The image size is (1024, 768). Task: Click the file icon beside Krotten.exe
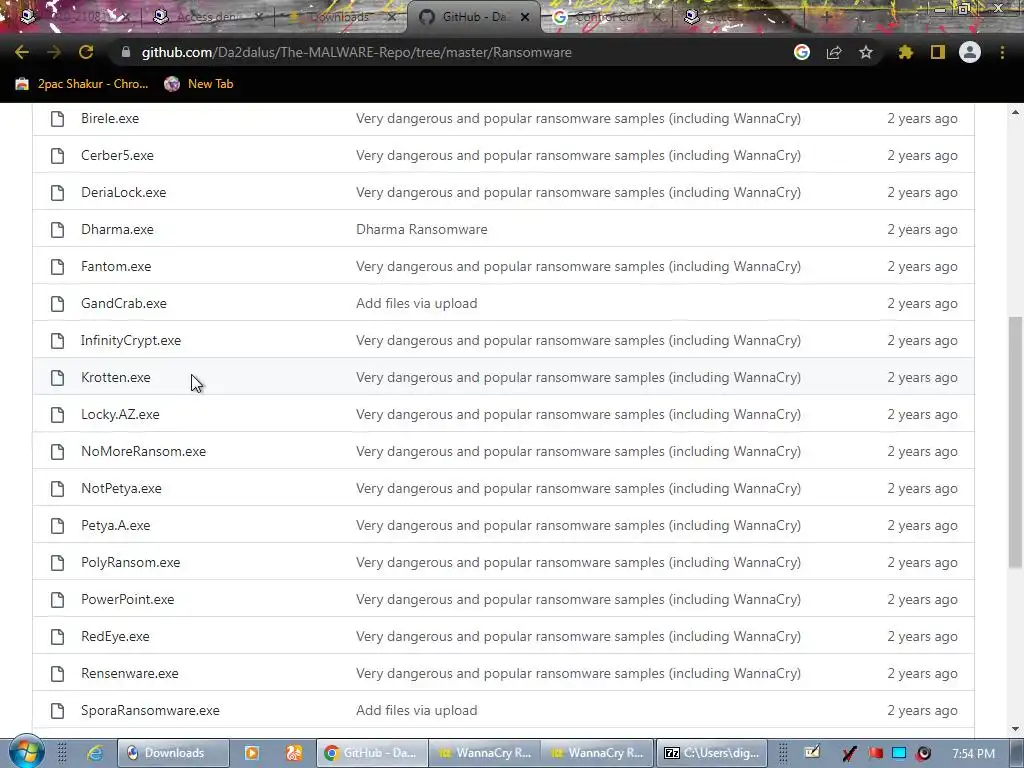[57, 377]
